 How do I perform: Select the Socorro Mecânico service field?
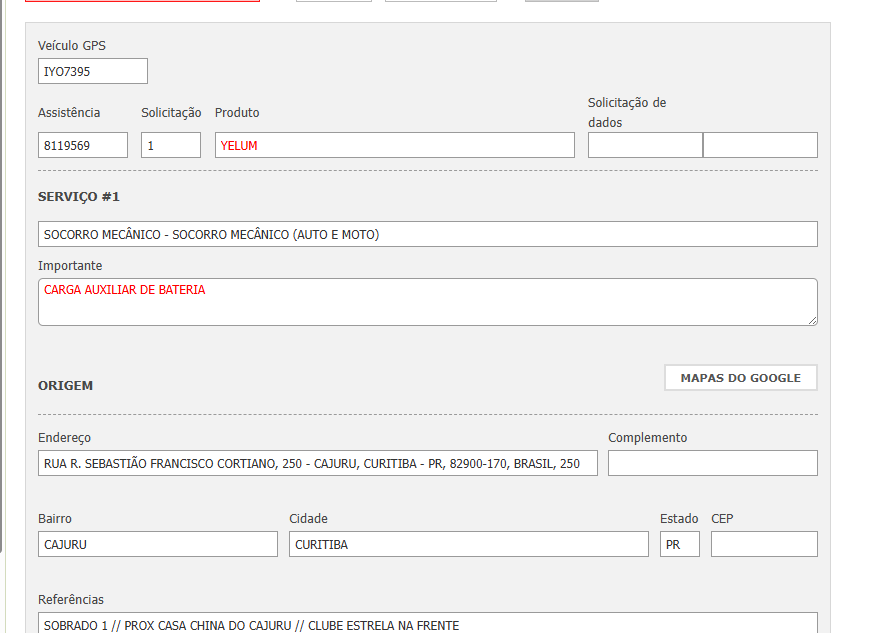(x=427, y=234)
